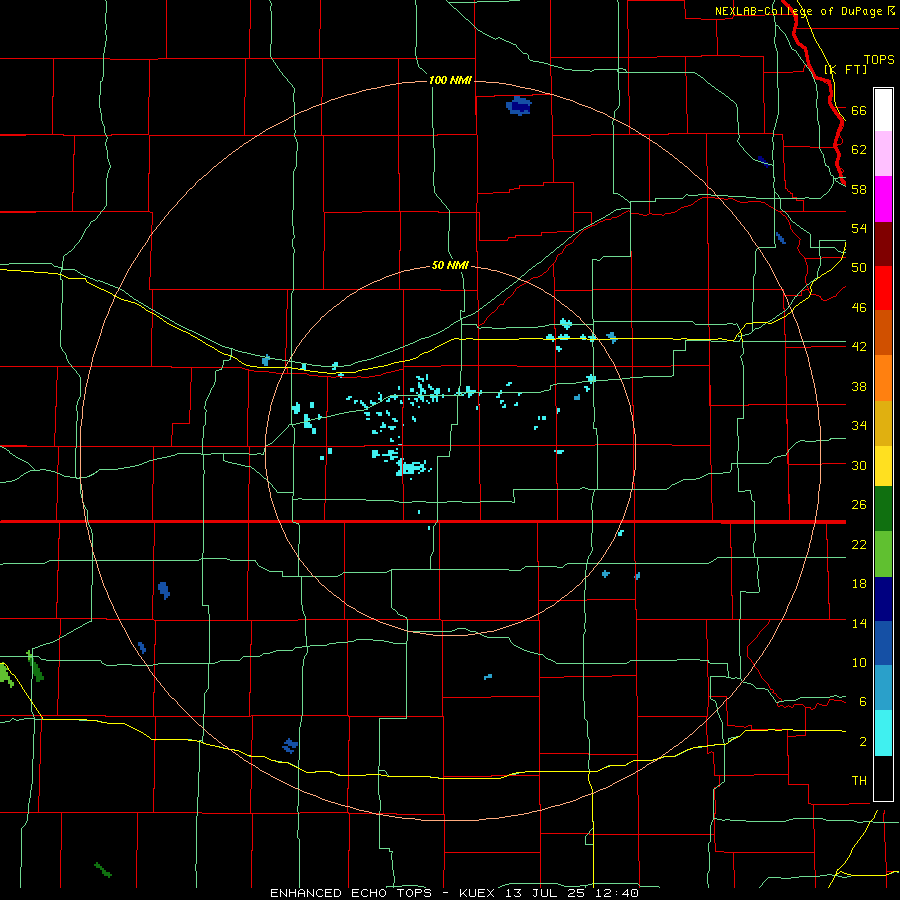Click the dark green echo near bottom-left corner

(103, 870)
